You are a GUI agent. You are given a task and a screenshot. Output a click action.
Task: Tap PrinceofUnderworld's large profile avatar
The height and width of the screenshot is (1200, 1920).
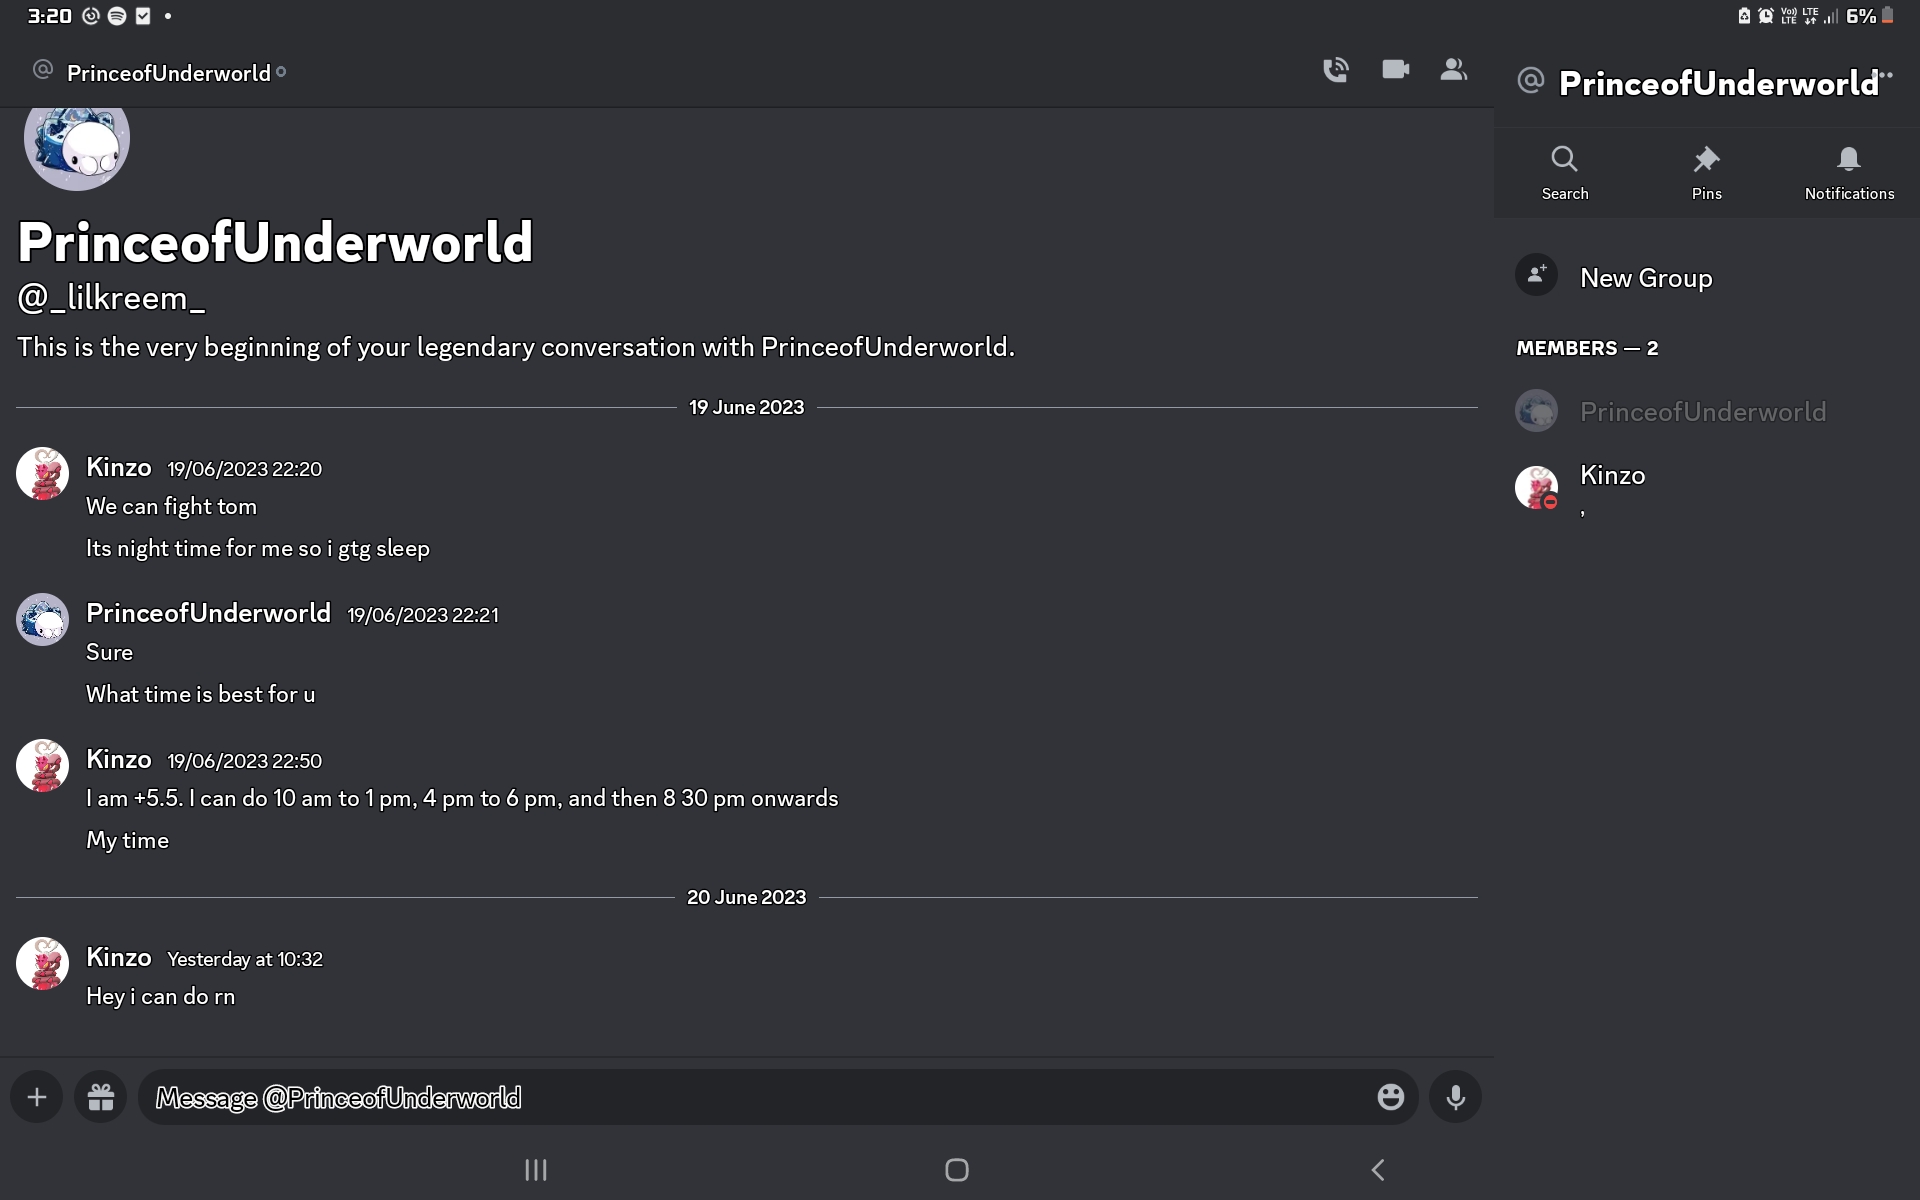point(77,140)
